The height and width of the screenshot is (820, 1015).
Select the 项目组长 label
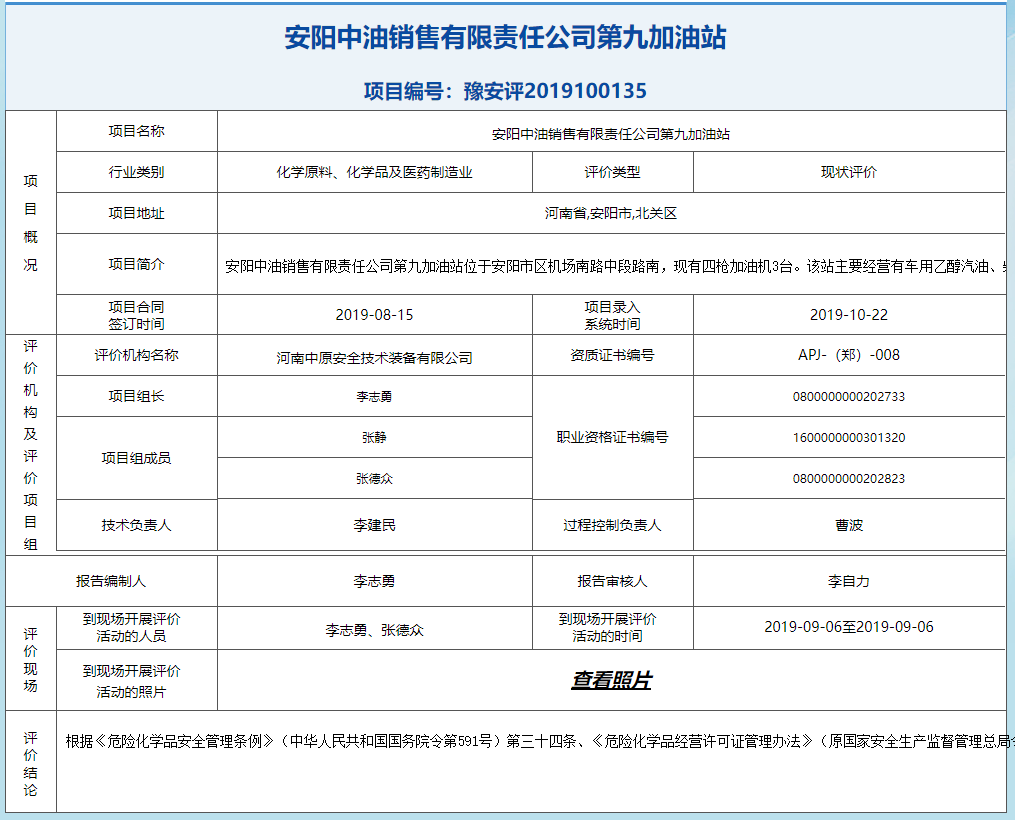click(x=137, y=396)
